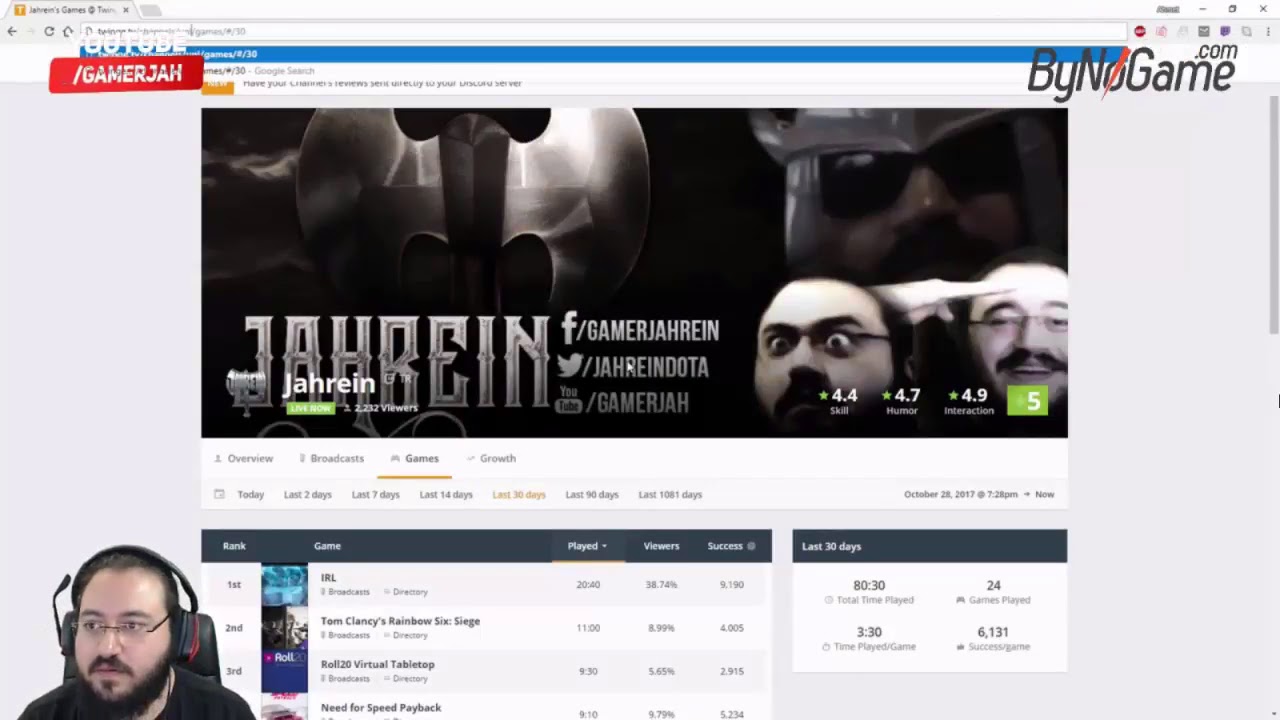Reload the page with the refresh icon
1280x720 pixels.
click(49, 31)
